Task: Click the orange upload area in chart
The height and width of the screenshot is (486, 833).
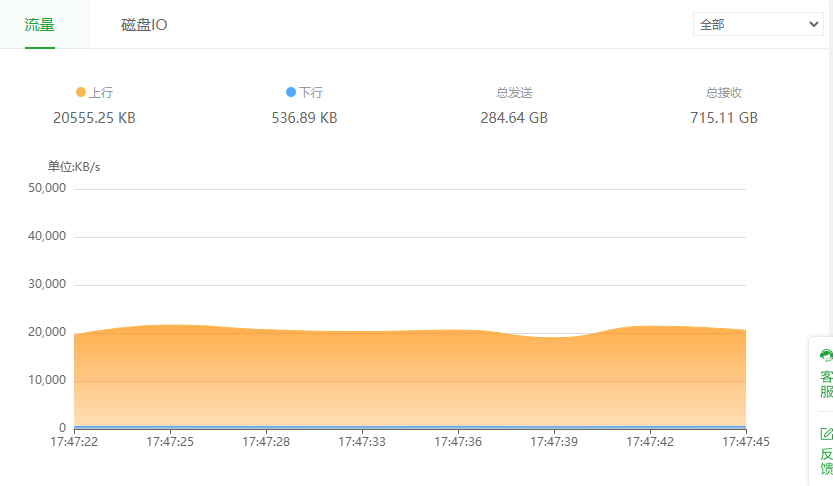Action: pos(410,379)
